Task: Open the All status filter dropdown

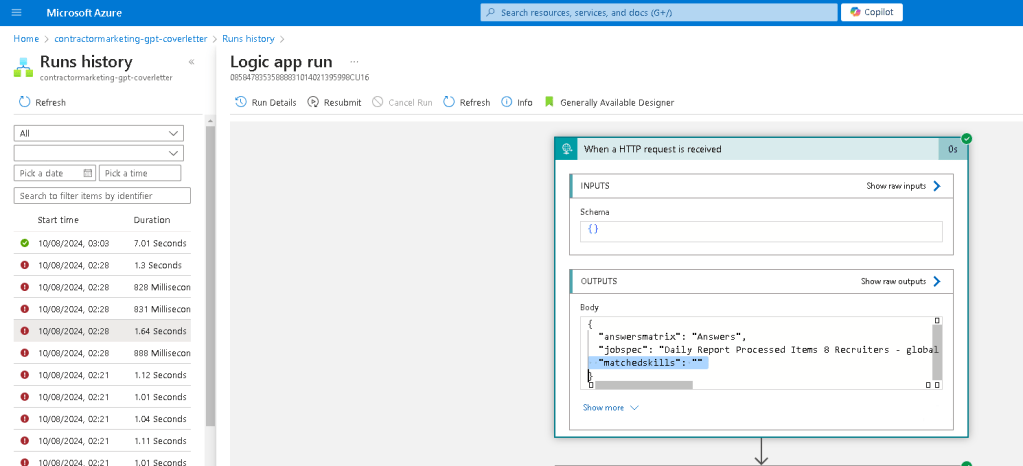Action: point(99,133)
